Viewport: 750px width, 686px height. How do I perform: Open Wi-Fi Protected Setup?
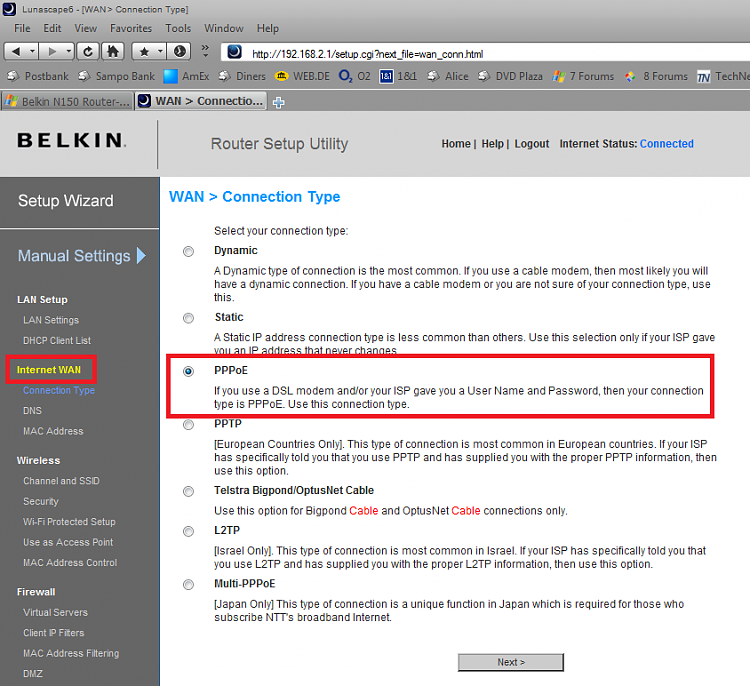[69, 522]
